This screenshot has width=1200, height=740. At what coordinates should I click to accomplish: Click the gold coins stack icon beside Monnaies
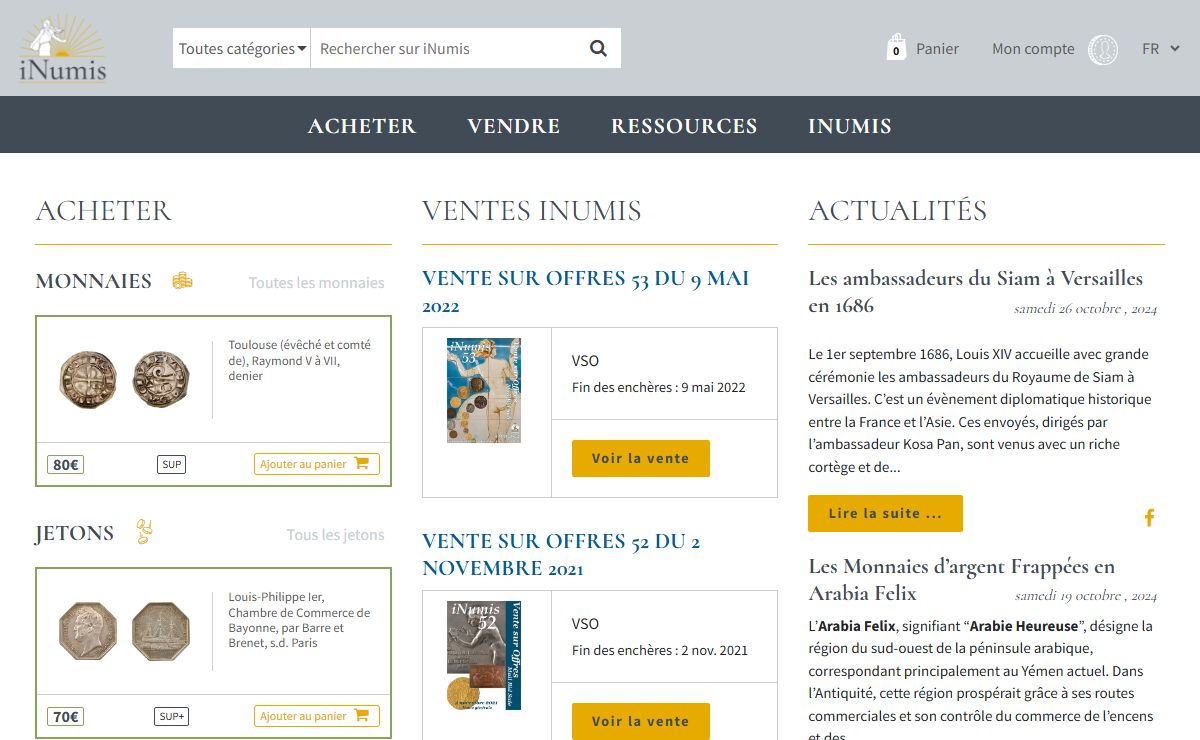(182, 282)
